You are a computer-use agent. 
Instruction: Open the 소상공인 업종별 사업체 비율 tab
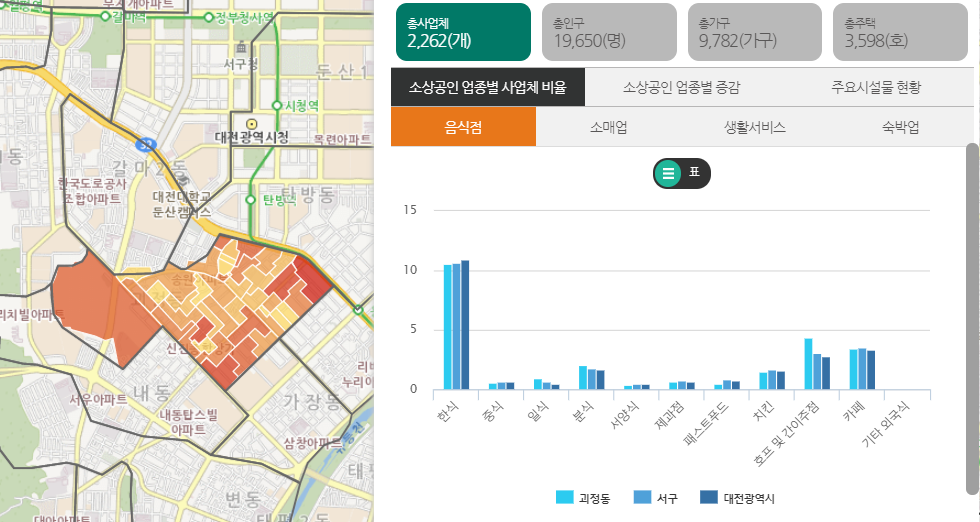pyautogui.click(x=488, y=88)
